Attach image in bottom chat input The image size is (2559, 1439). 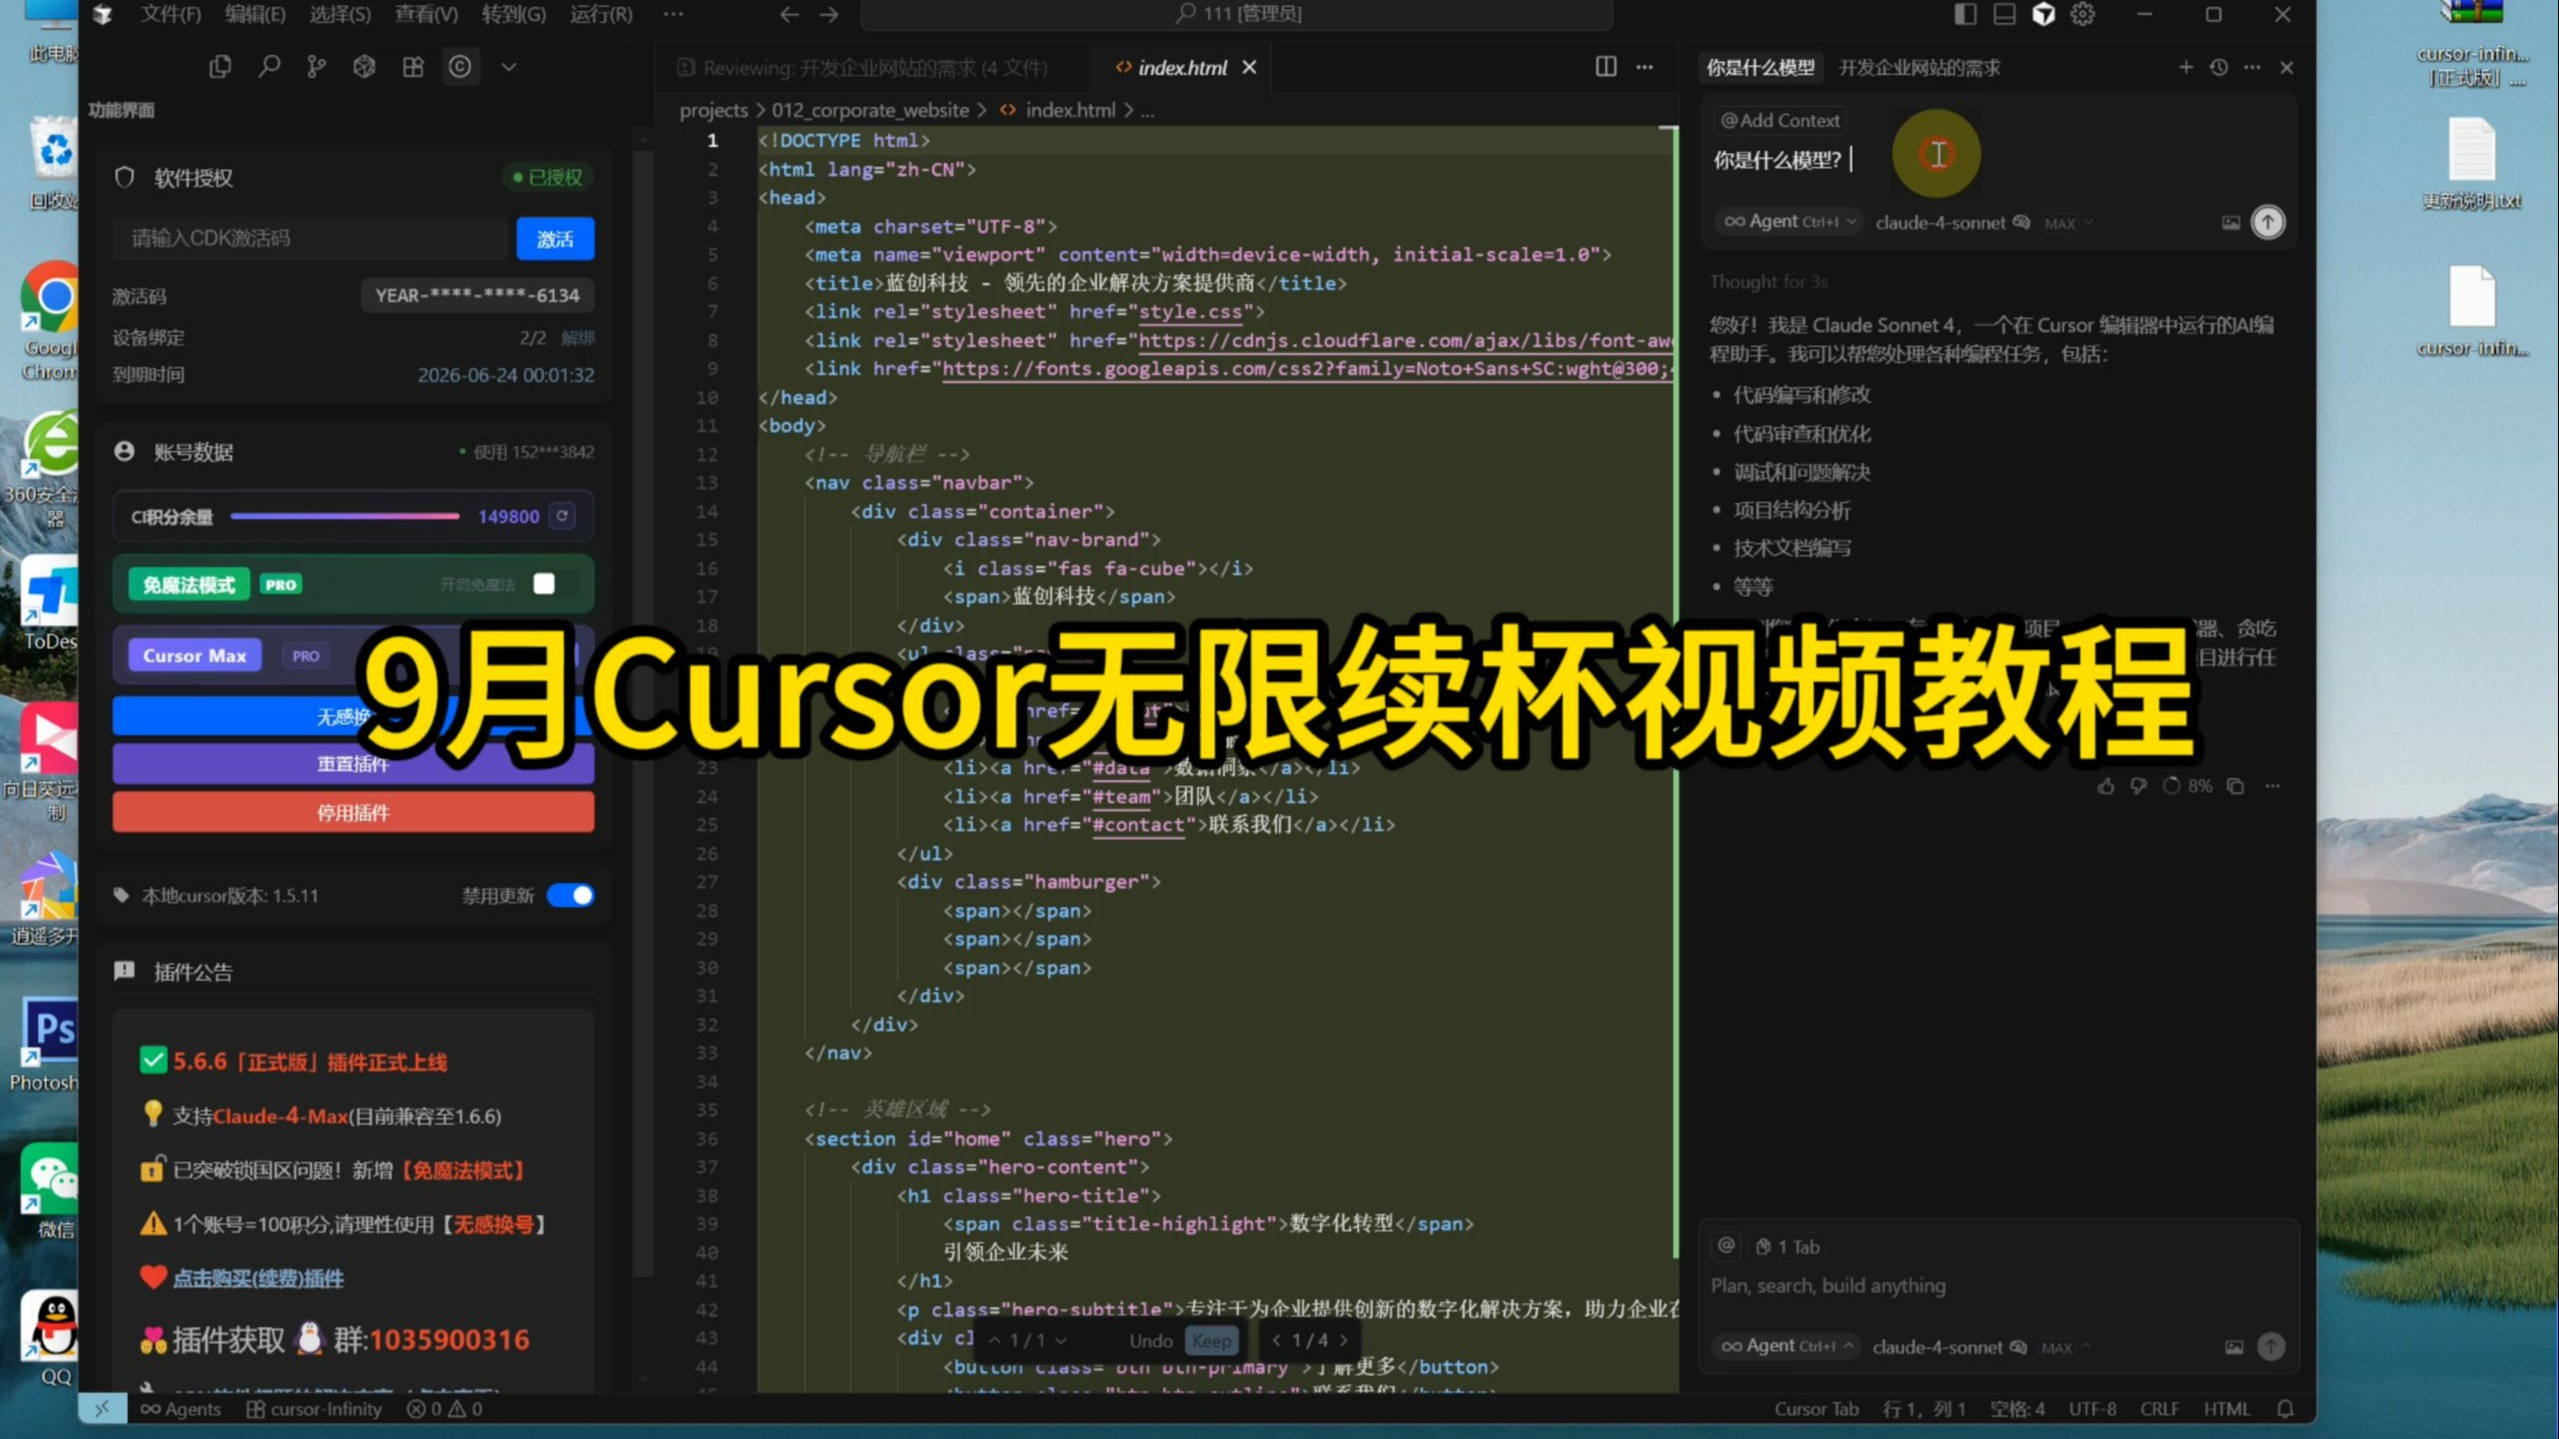[2234, 1347]
